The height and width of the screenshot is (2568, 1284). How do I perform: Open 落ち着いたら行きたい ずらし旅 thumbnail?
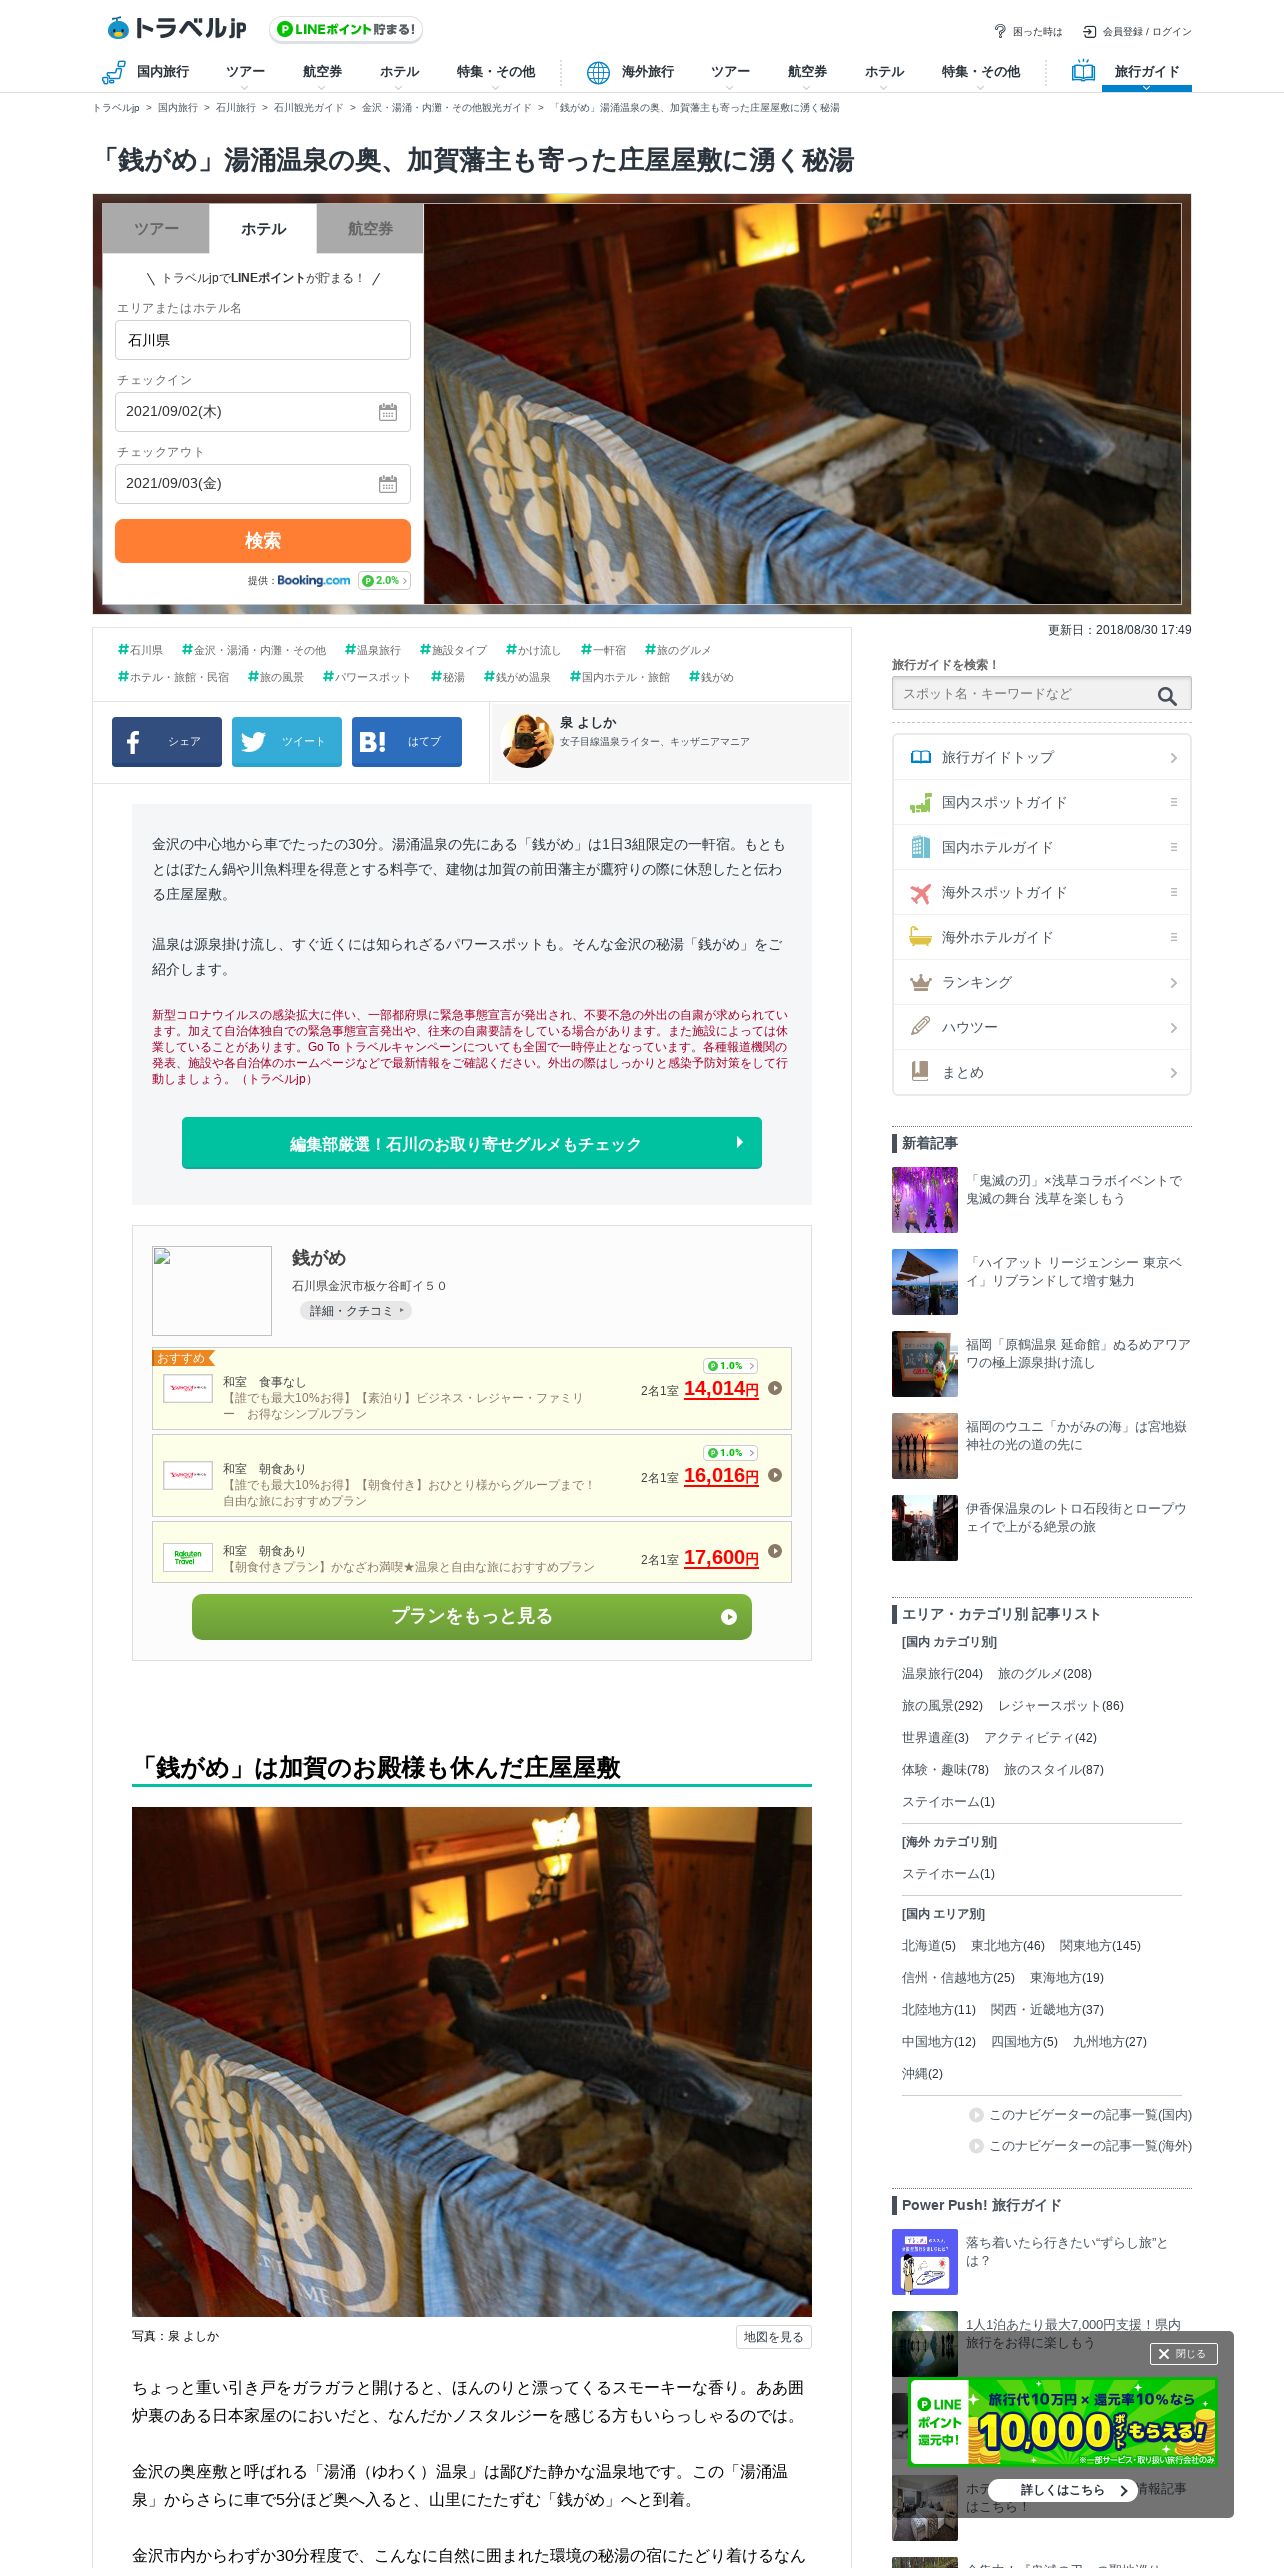pyautogui.click(x=925, y=2262)
